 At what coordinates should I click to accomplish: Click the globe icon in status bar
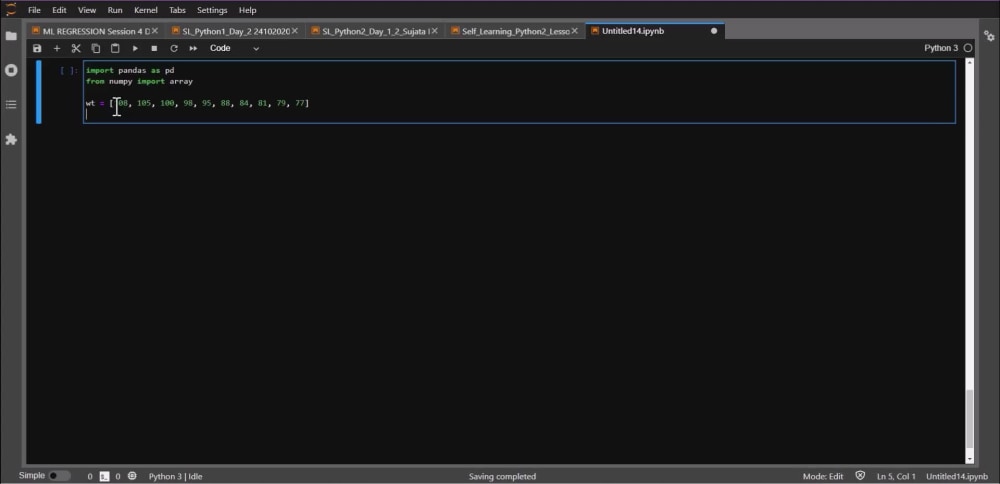click(x=132, y=476)
